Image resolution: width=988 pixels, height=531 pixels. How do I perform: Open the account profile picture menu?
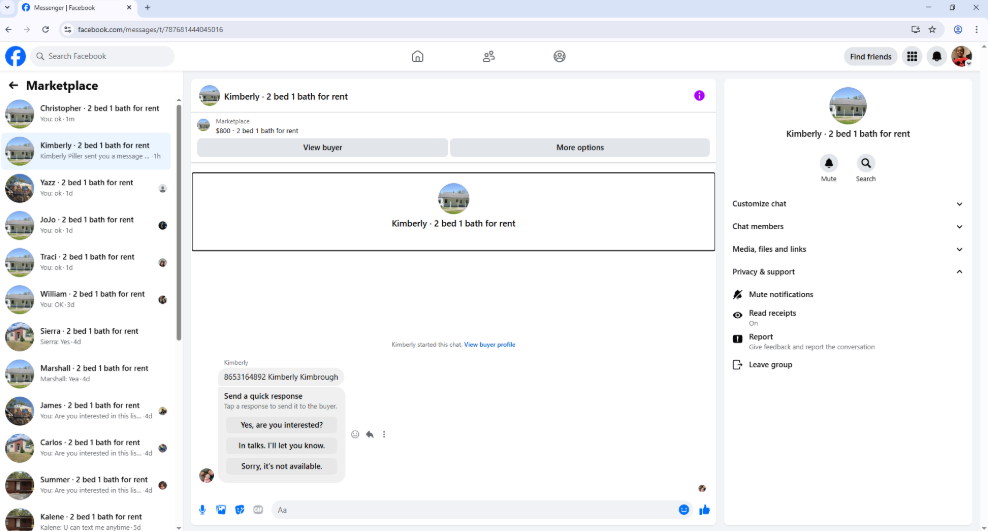pos(962,57)
